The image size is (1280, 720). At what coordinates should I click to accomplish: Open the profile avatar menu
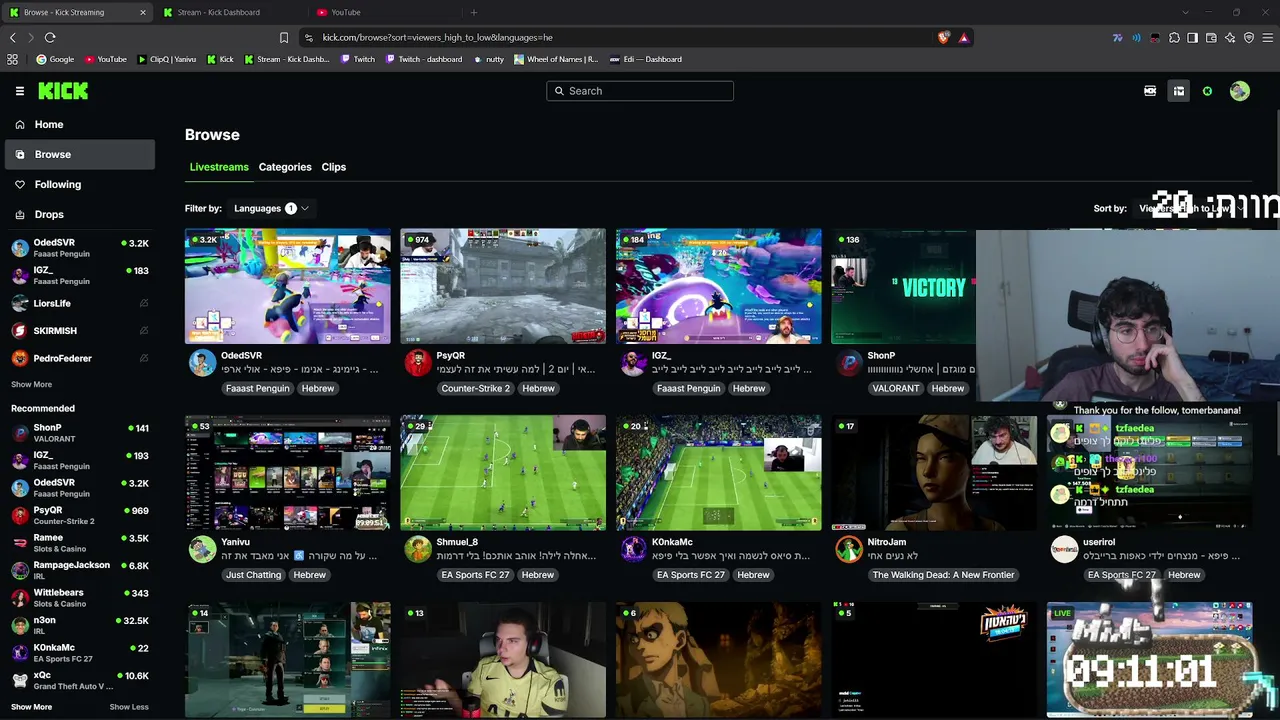tap(1240, 91)
